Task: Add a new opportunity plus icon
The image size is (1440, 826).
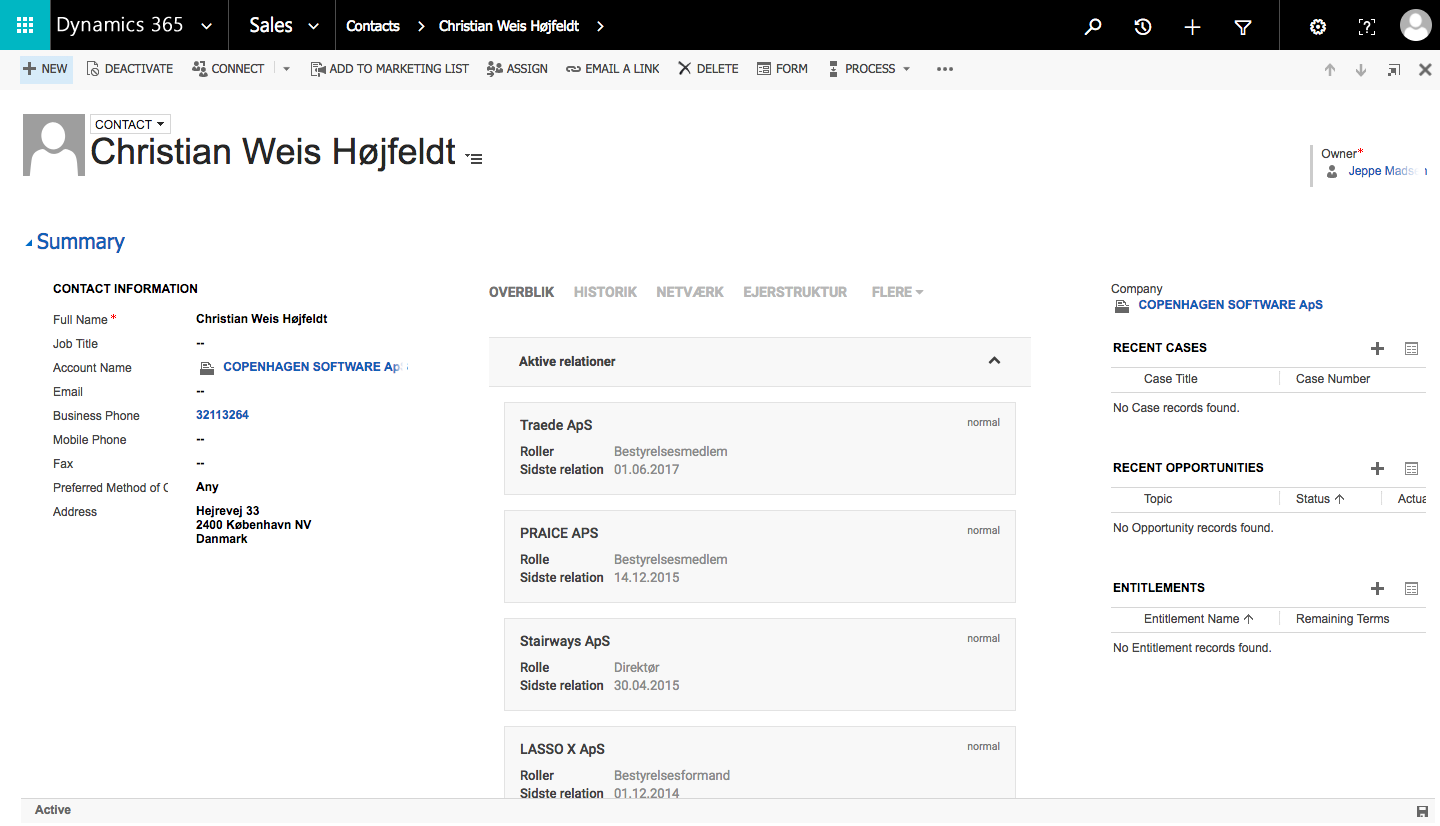Action: tap(1377, 469)
